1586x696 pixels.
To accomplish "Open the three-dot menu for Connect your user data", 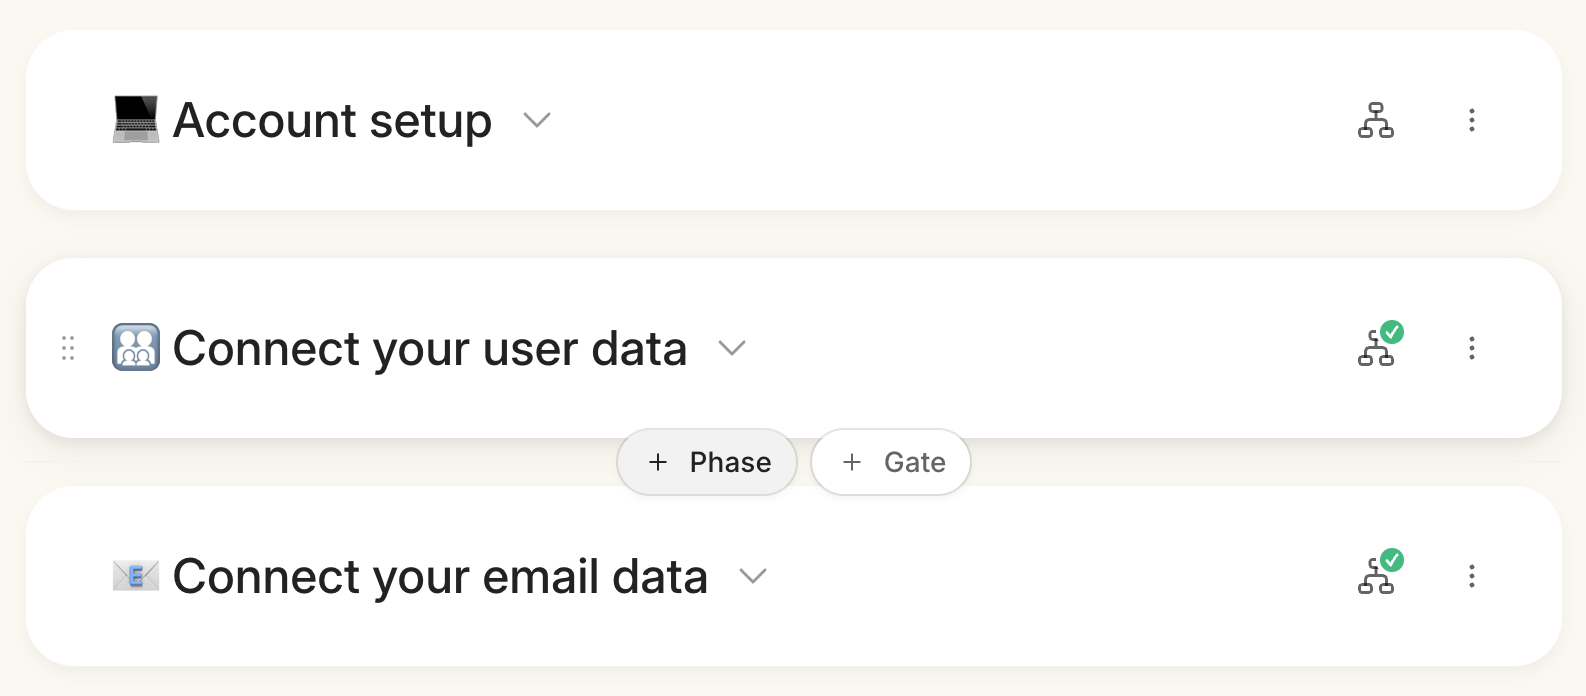I will (1471, 348).
